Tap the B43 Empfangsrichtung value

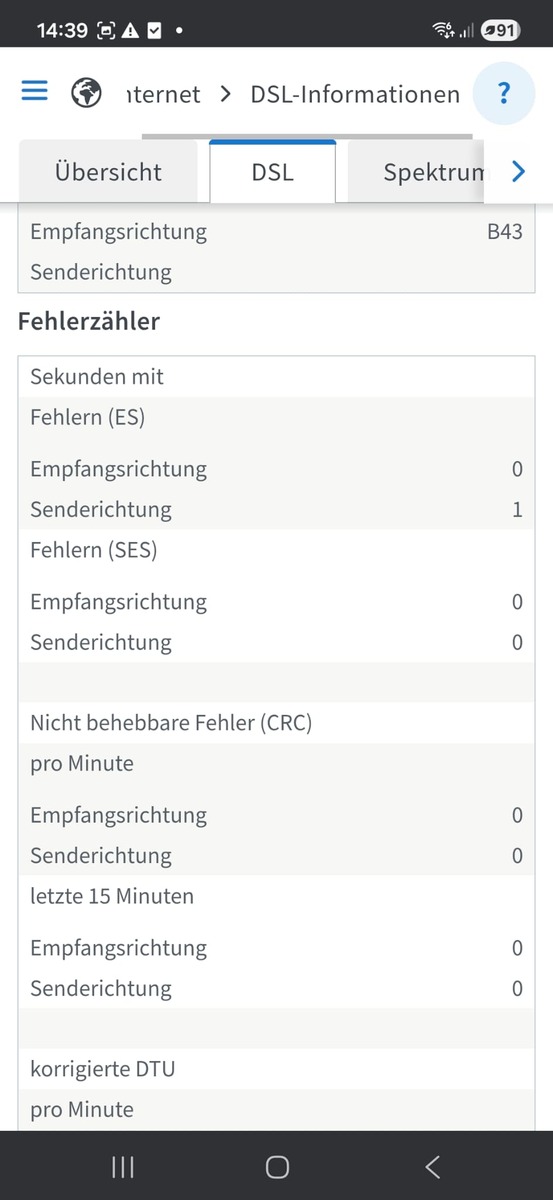505,231
